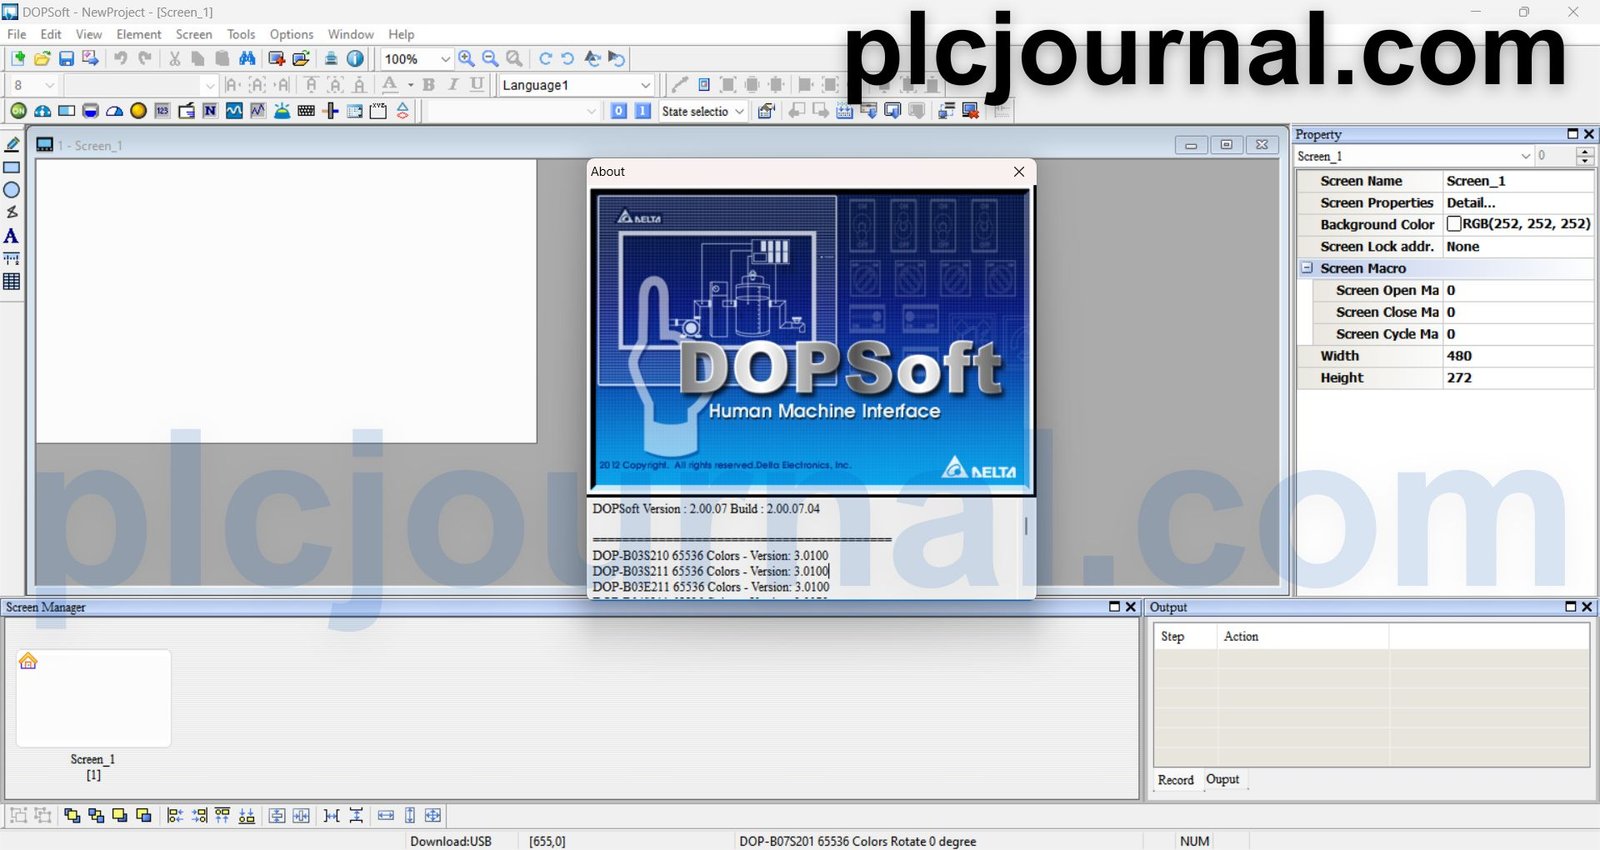
Task: Click the Screen Lock addr. None value
Action: (x=1518, y=247)
